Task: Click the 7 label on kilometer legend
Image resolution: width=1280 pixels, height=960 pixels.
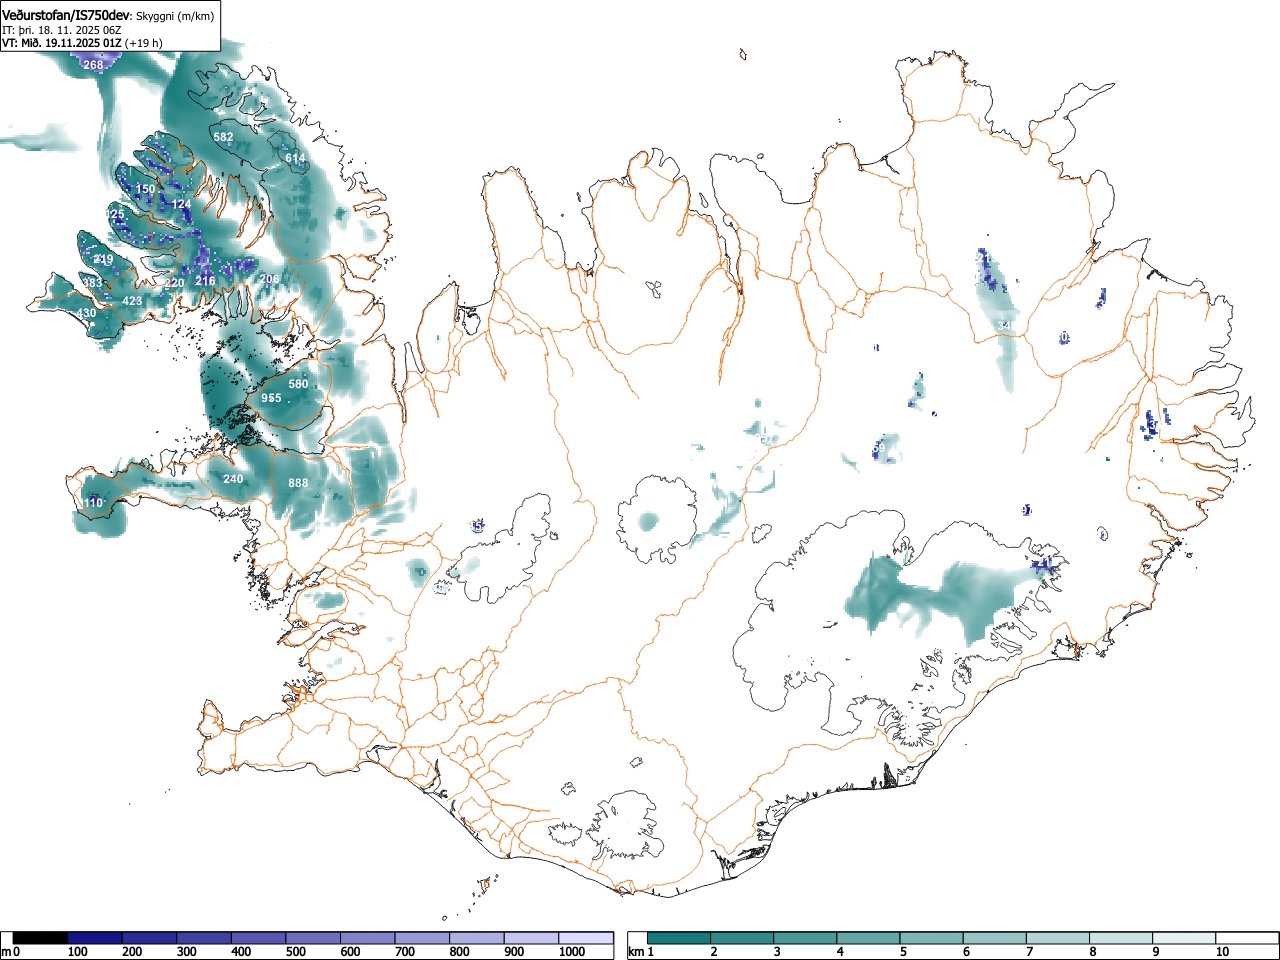Action: [x=1029, y=952]
